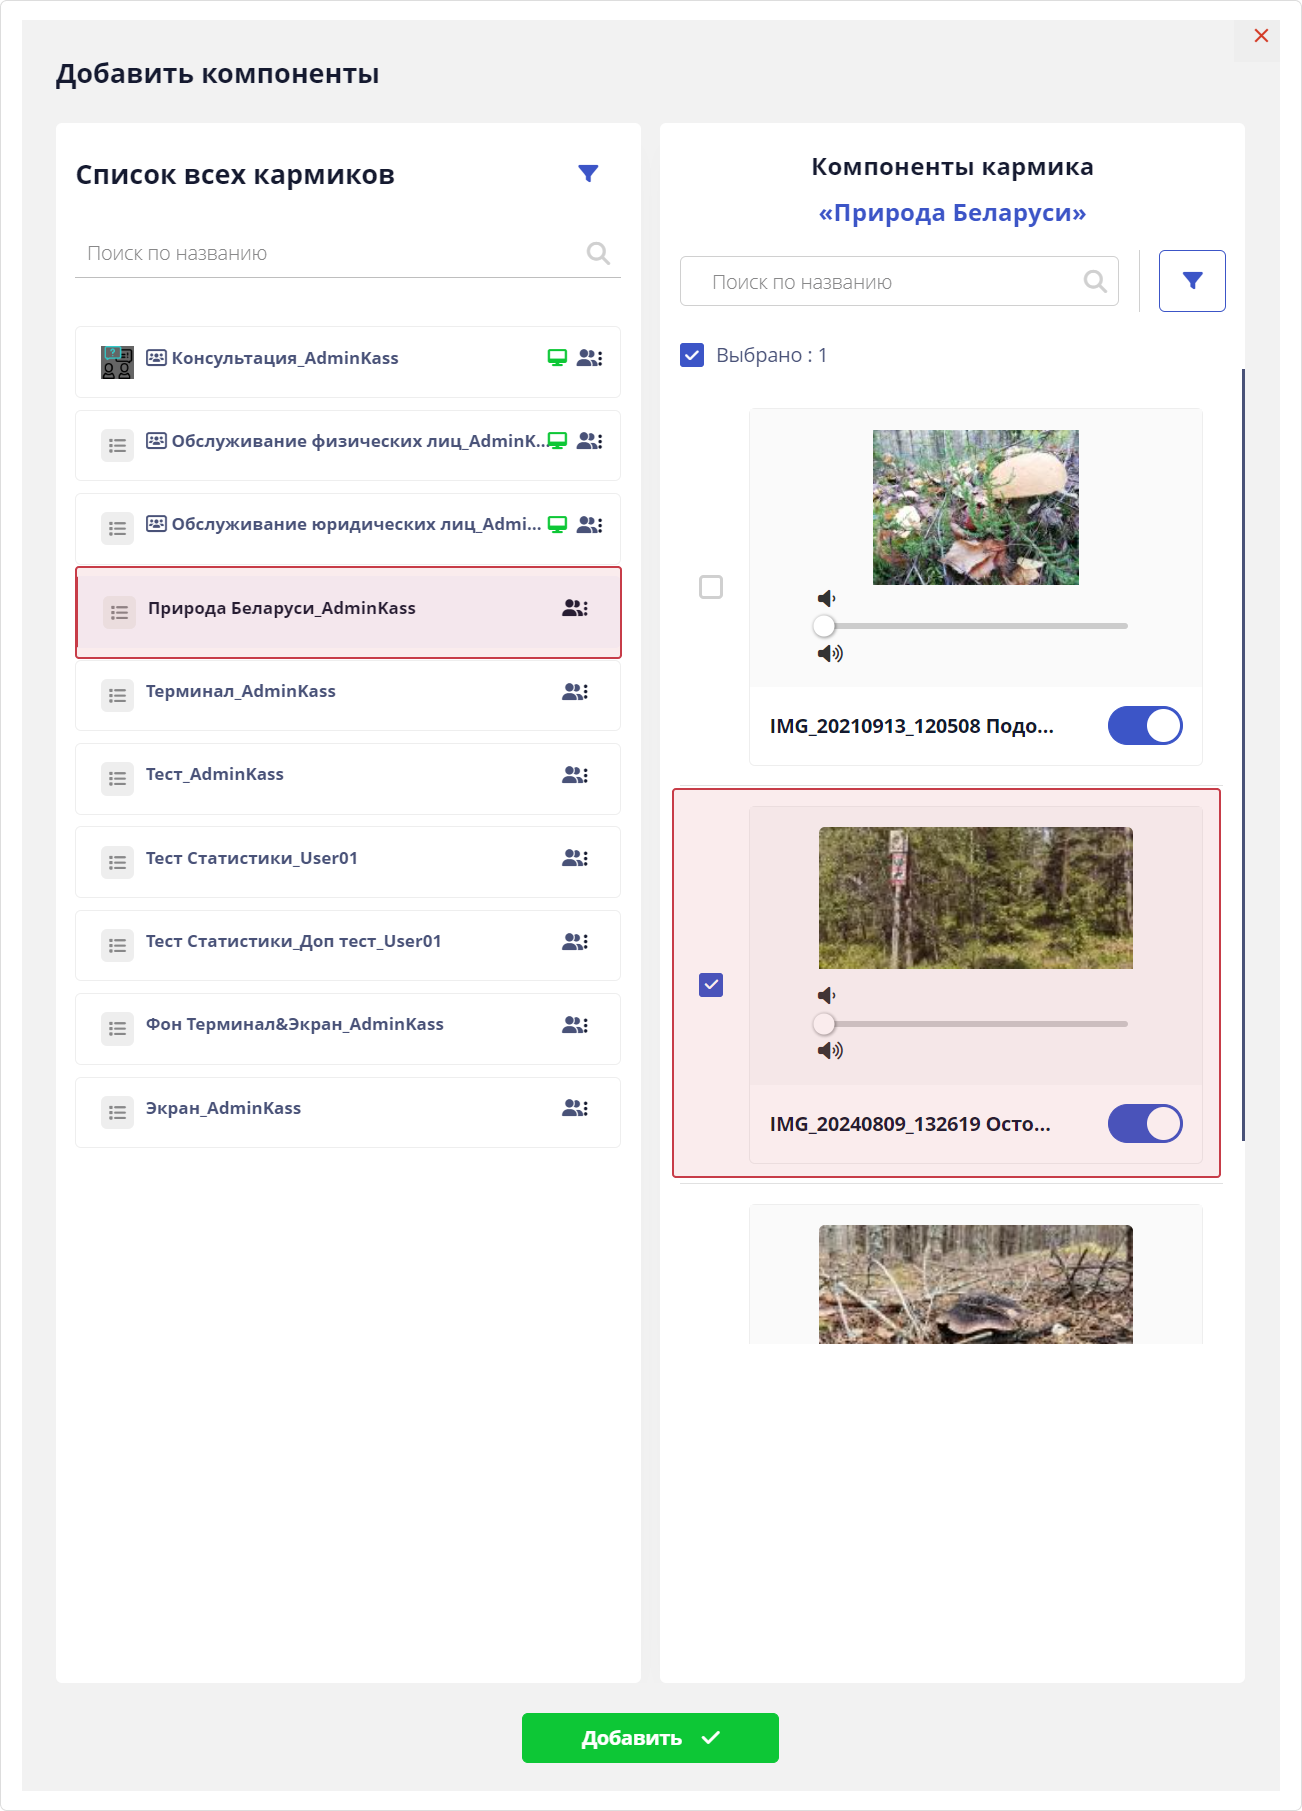Open filter in all karmiks list header

click(x=588, y=174)
